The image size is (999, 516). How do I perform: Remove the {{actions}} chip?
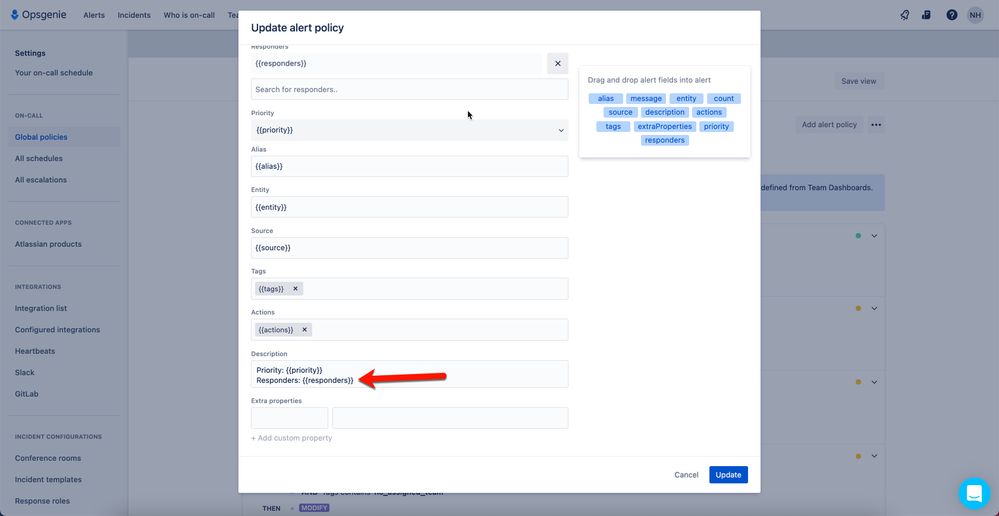click(305, 329)
